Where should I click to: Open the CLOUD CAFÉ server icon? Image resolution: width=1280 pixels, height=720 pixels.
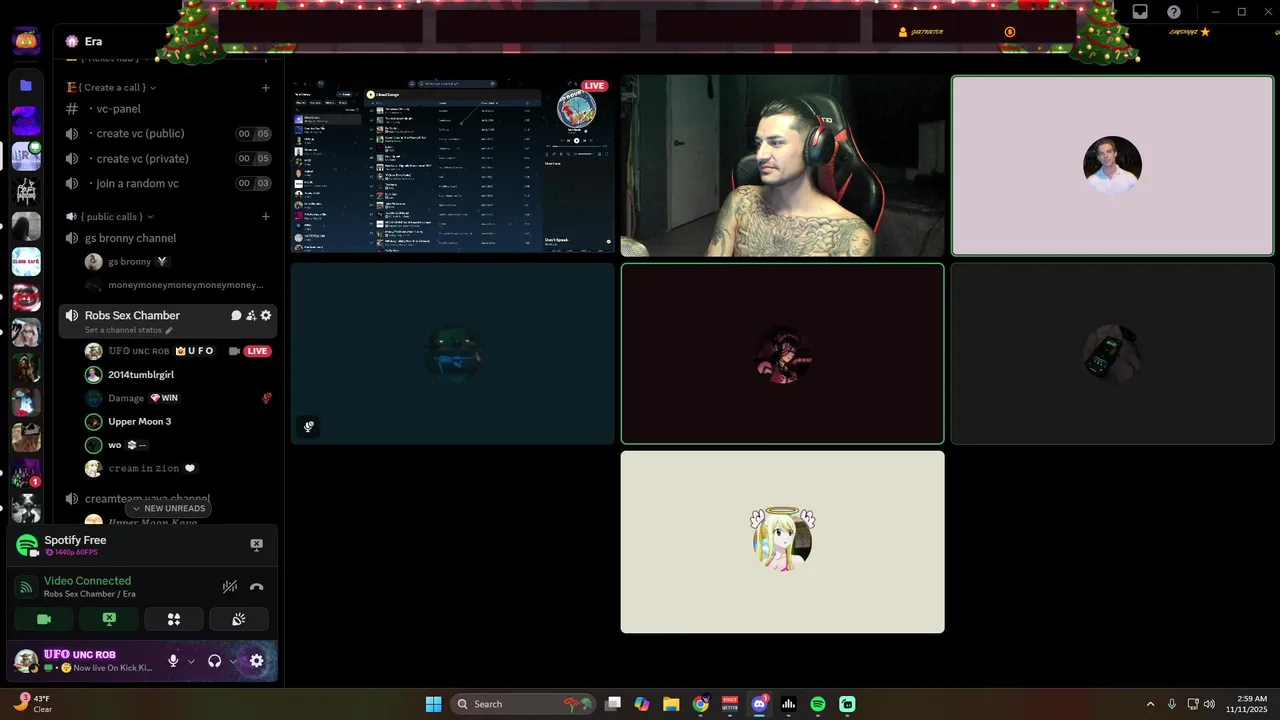point(26,262)
